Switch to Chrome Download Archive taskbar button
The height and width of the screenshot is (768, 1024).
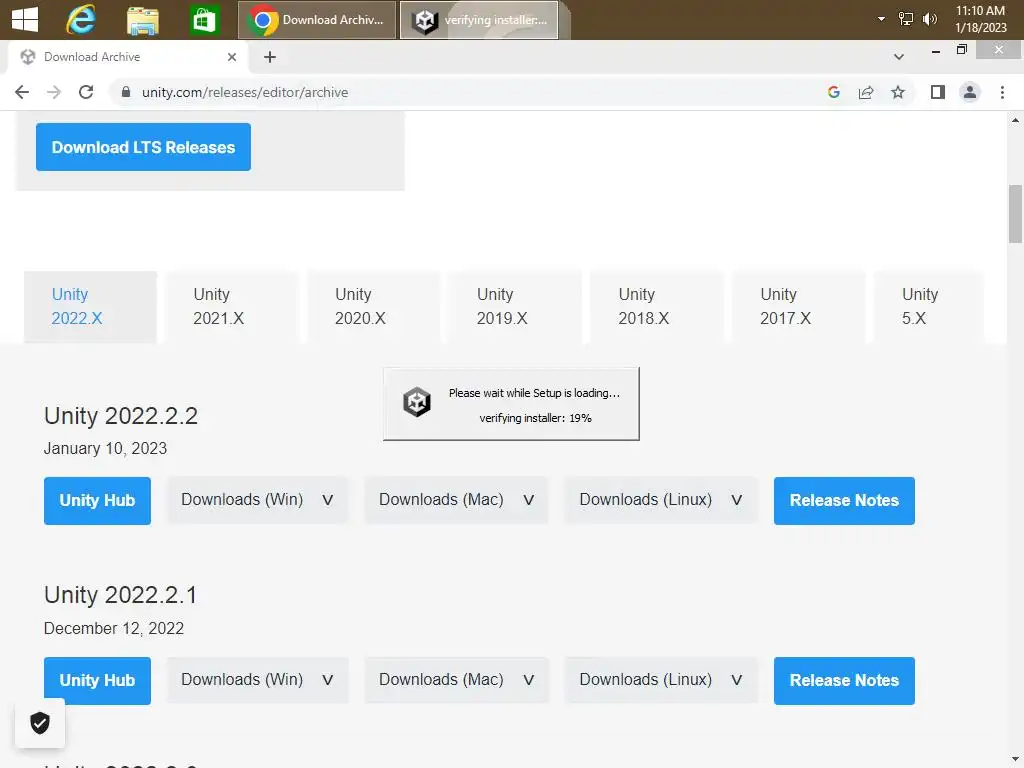[317, 20]
